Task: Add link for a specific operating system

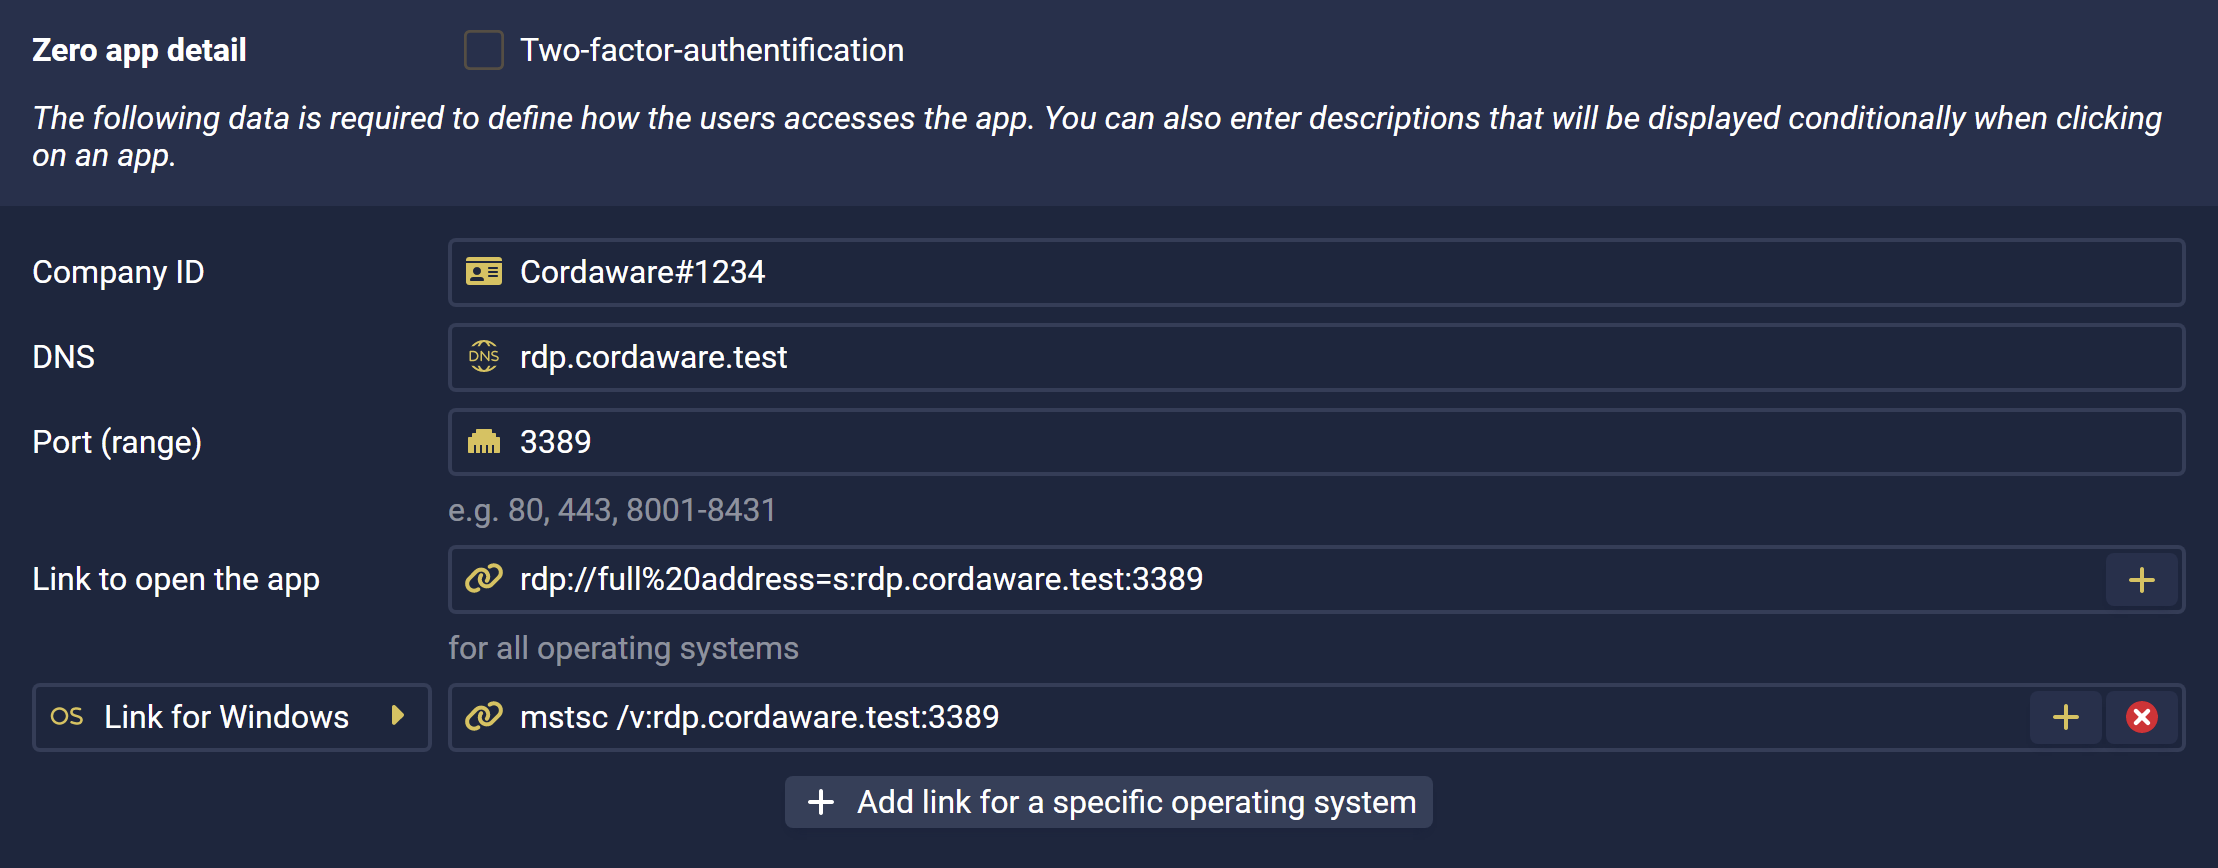Action: coord(1108,802)
